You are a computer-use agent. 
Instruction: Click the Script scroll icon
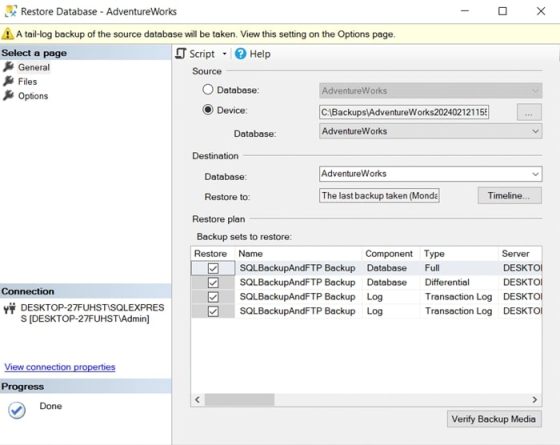pyautogui.click(x=181, y=54)
